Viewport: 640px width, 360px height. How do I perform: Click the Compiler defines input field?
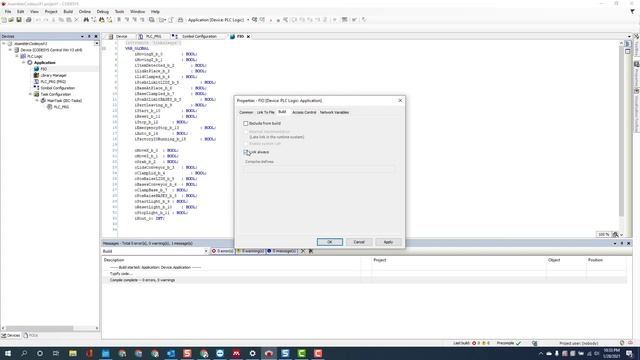pos(320,170)
